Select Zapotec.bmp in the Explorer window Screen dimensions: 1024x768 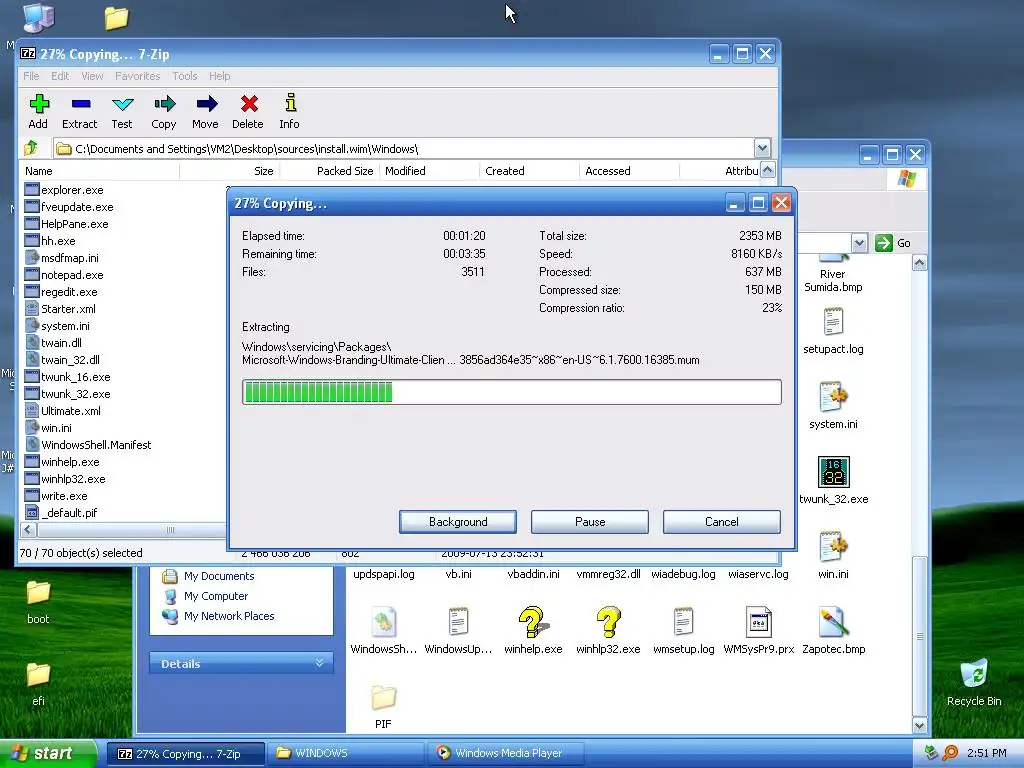(x=834, y=630)
